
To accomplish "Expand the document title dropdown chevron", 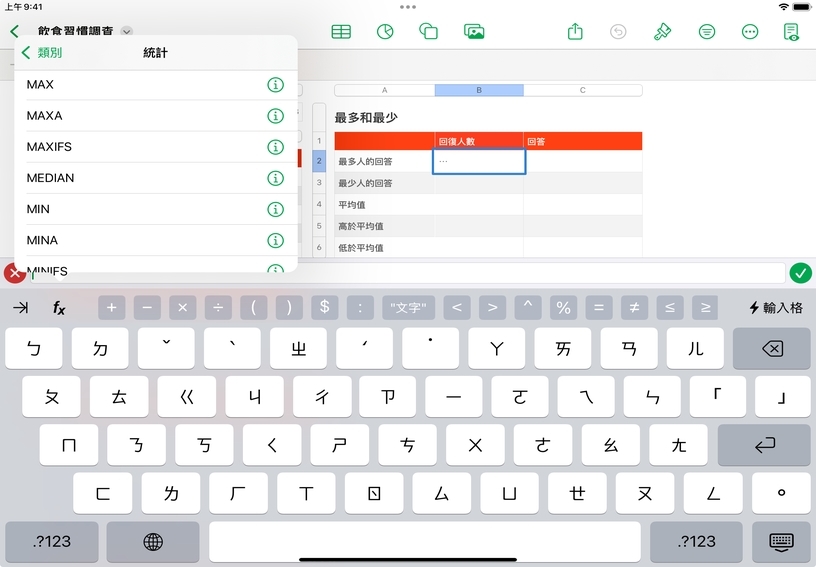I will point(127,32).
